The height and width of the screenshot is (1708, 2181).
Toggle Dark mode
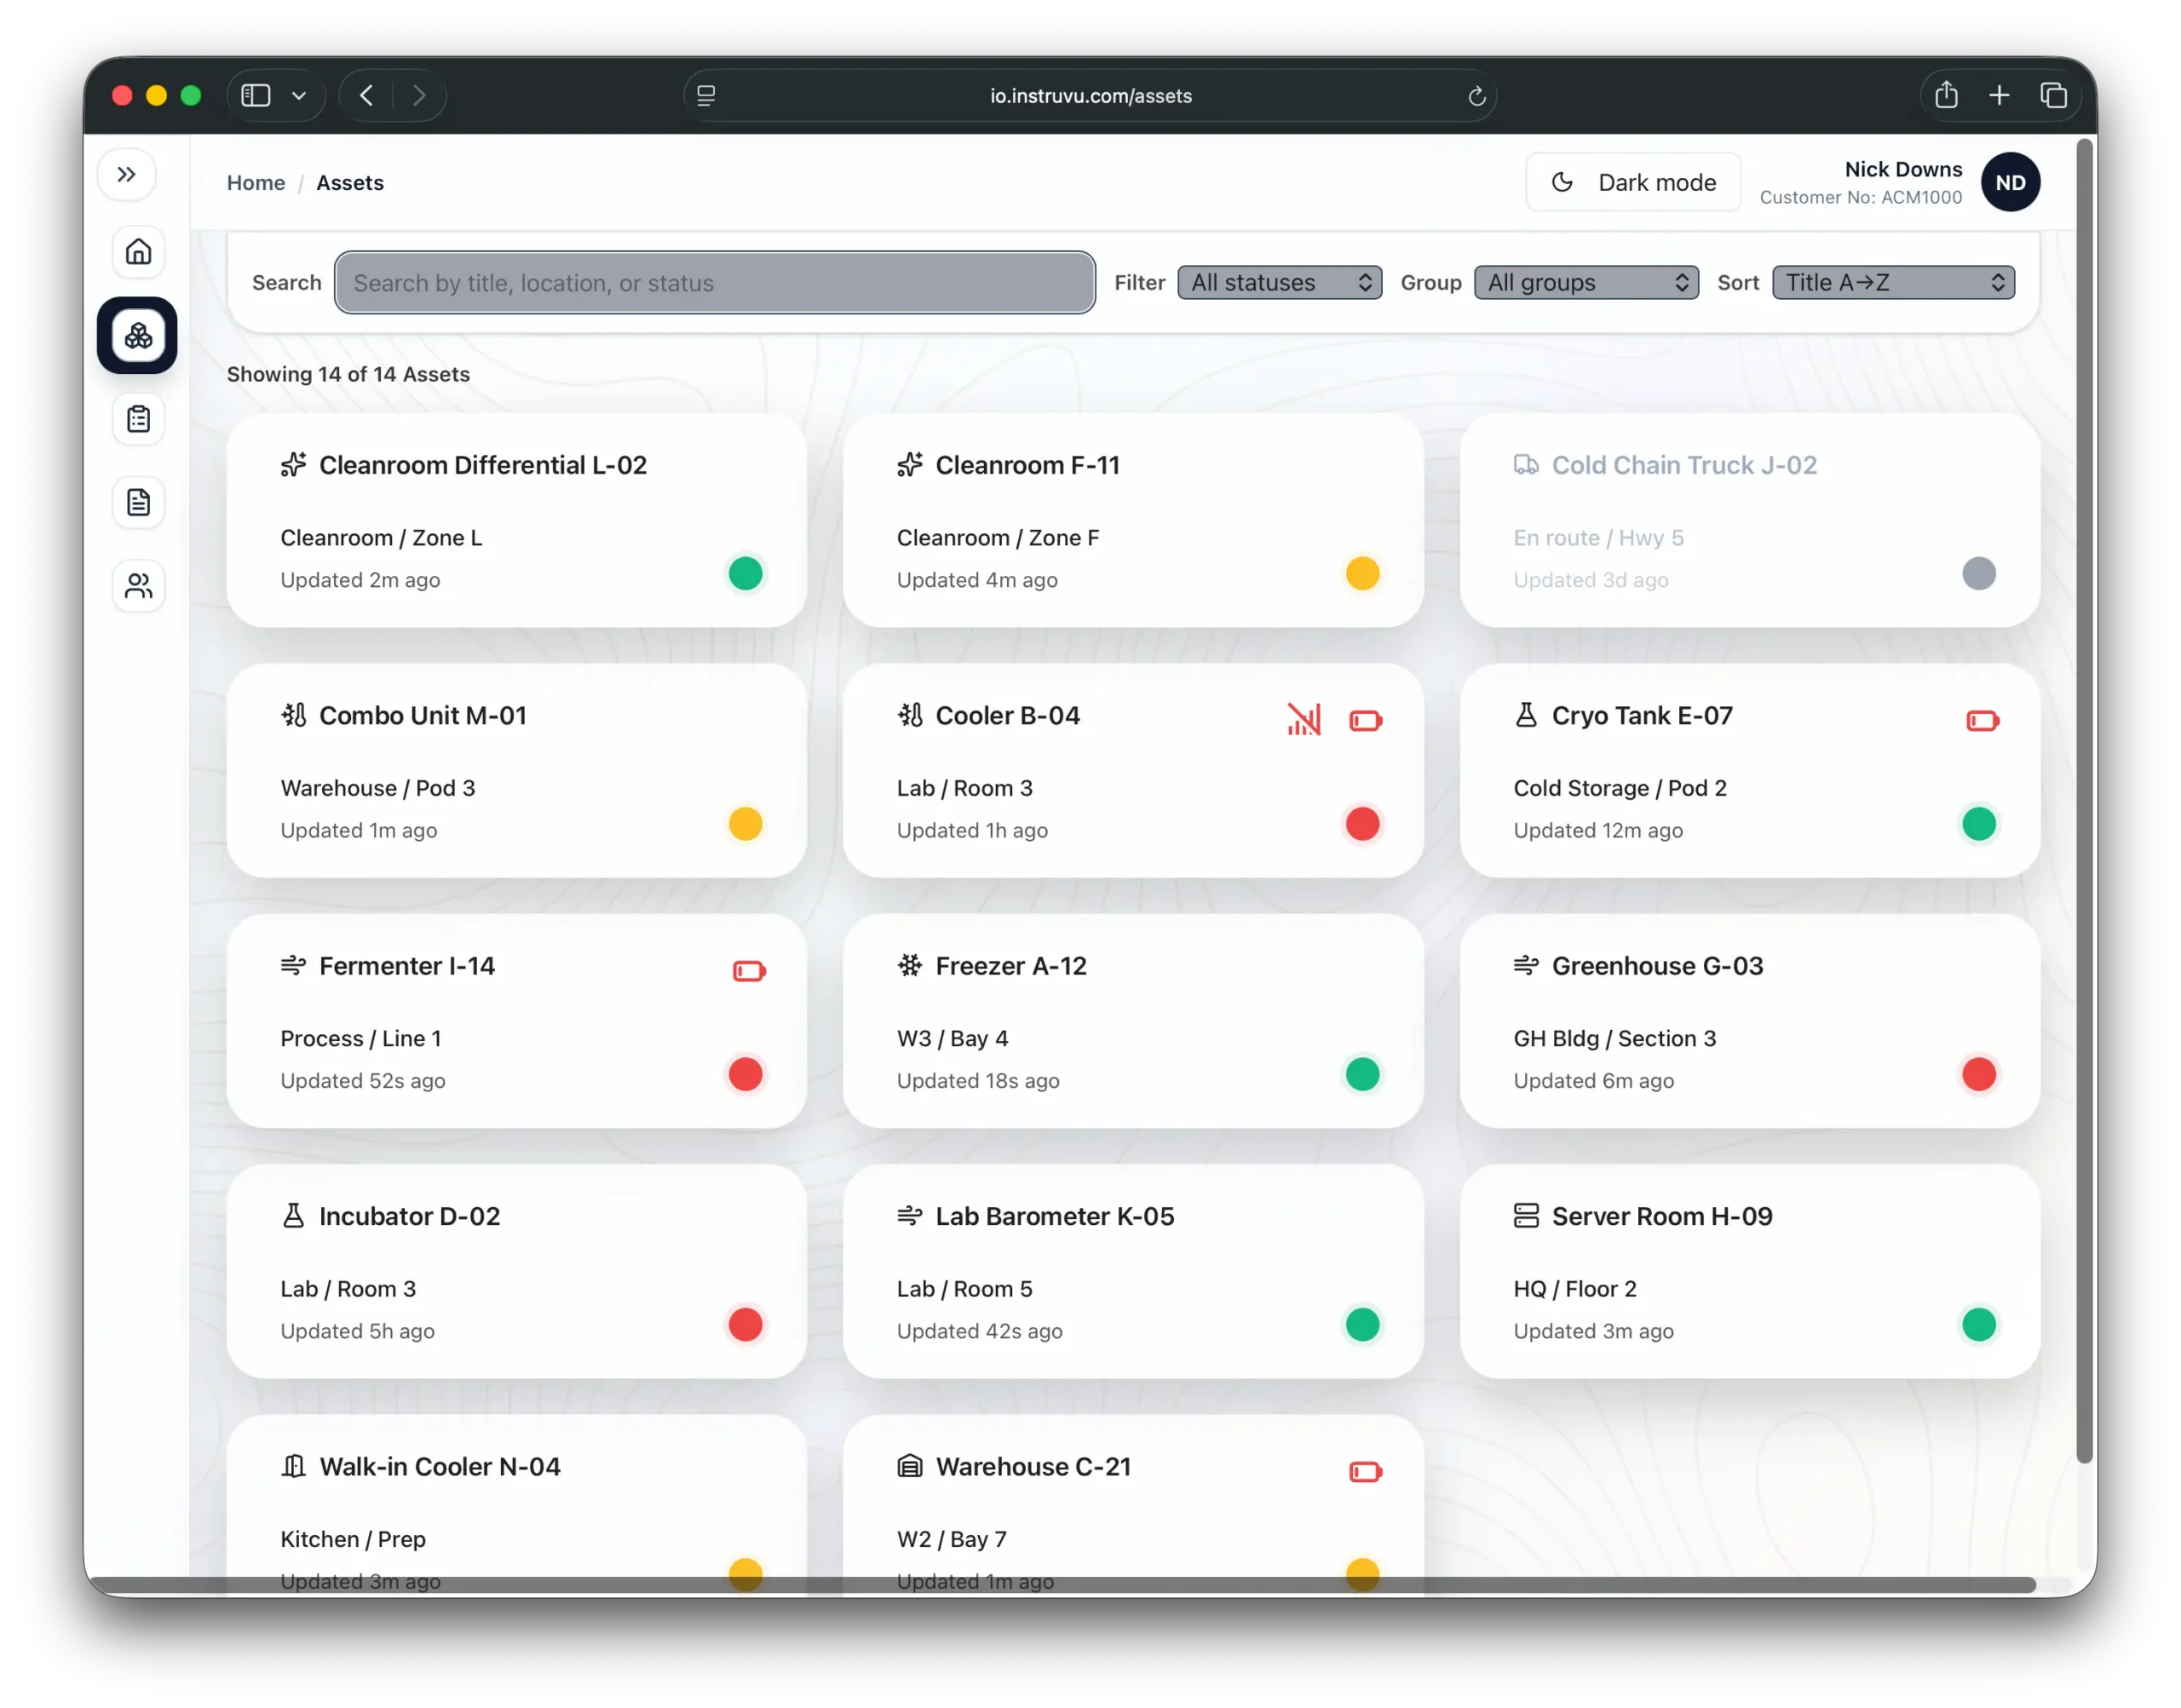point(1633,182)
